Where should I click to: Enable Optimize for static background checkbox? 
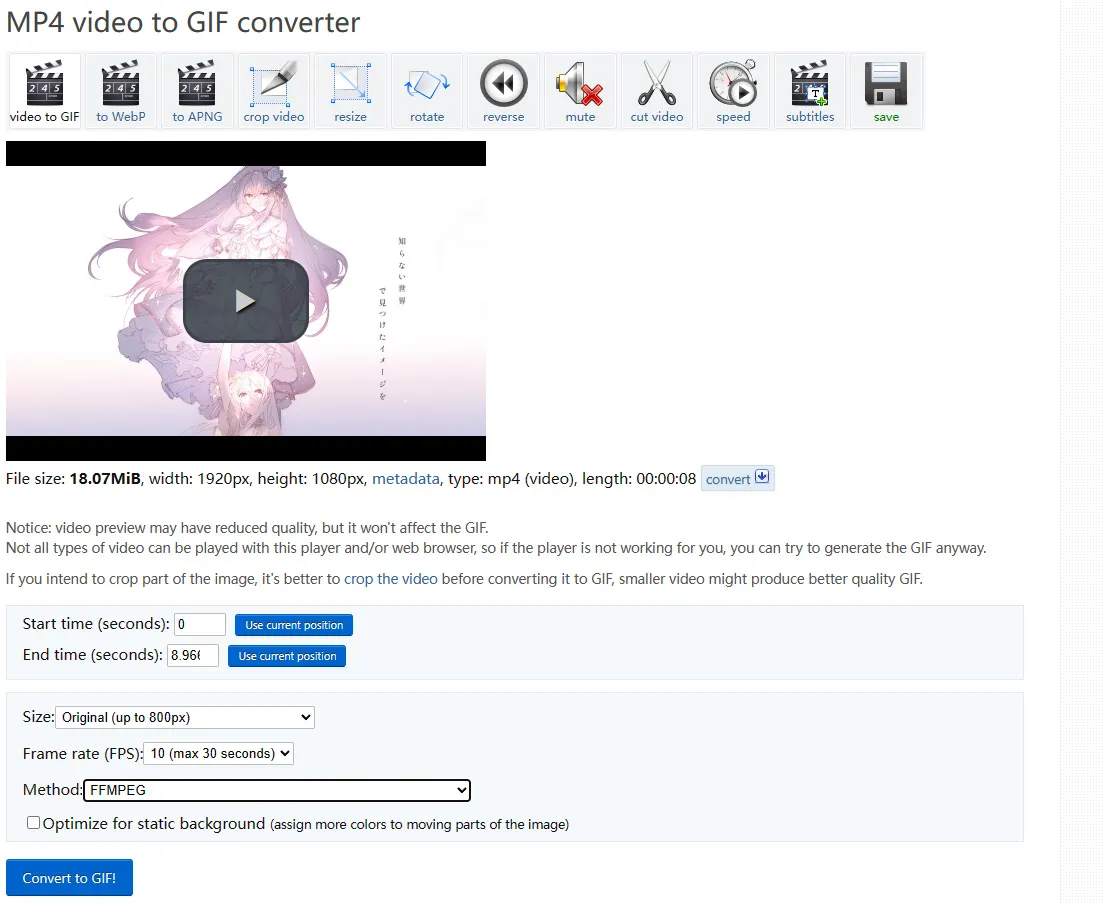[33, 823]
